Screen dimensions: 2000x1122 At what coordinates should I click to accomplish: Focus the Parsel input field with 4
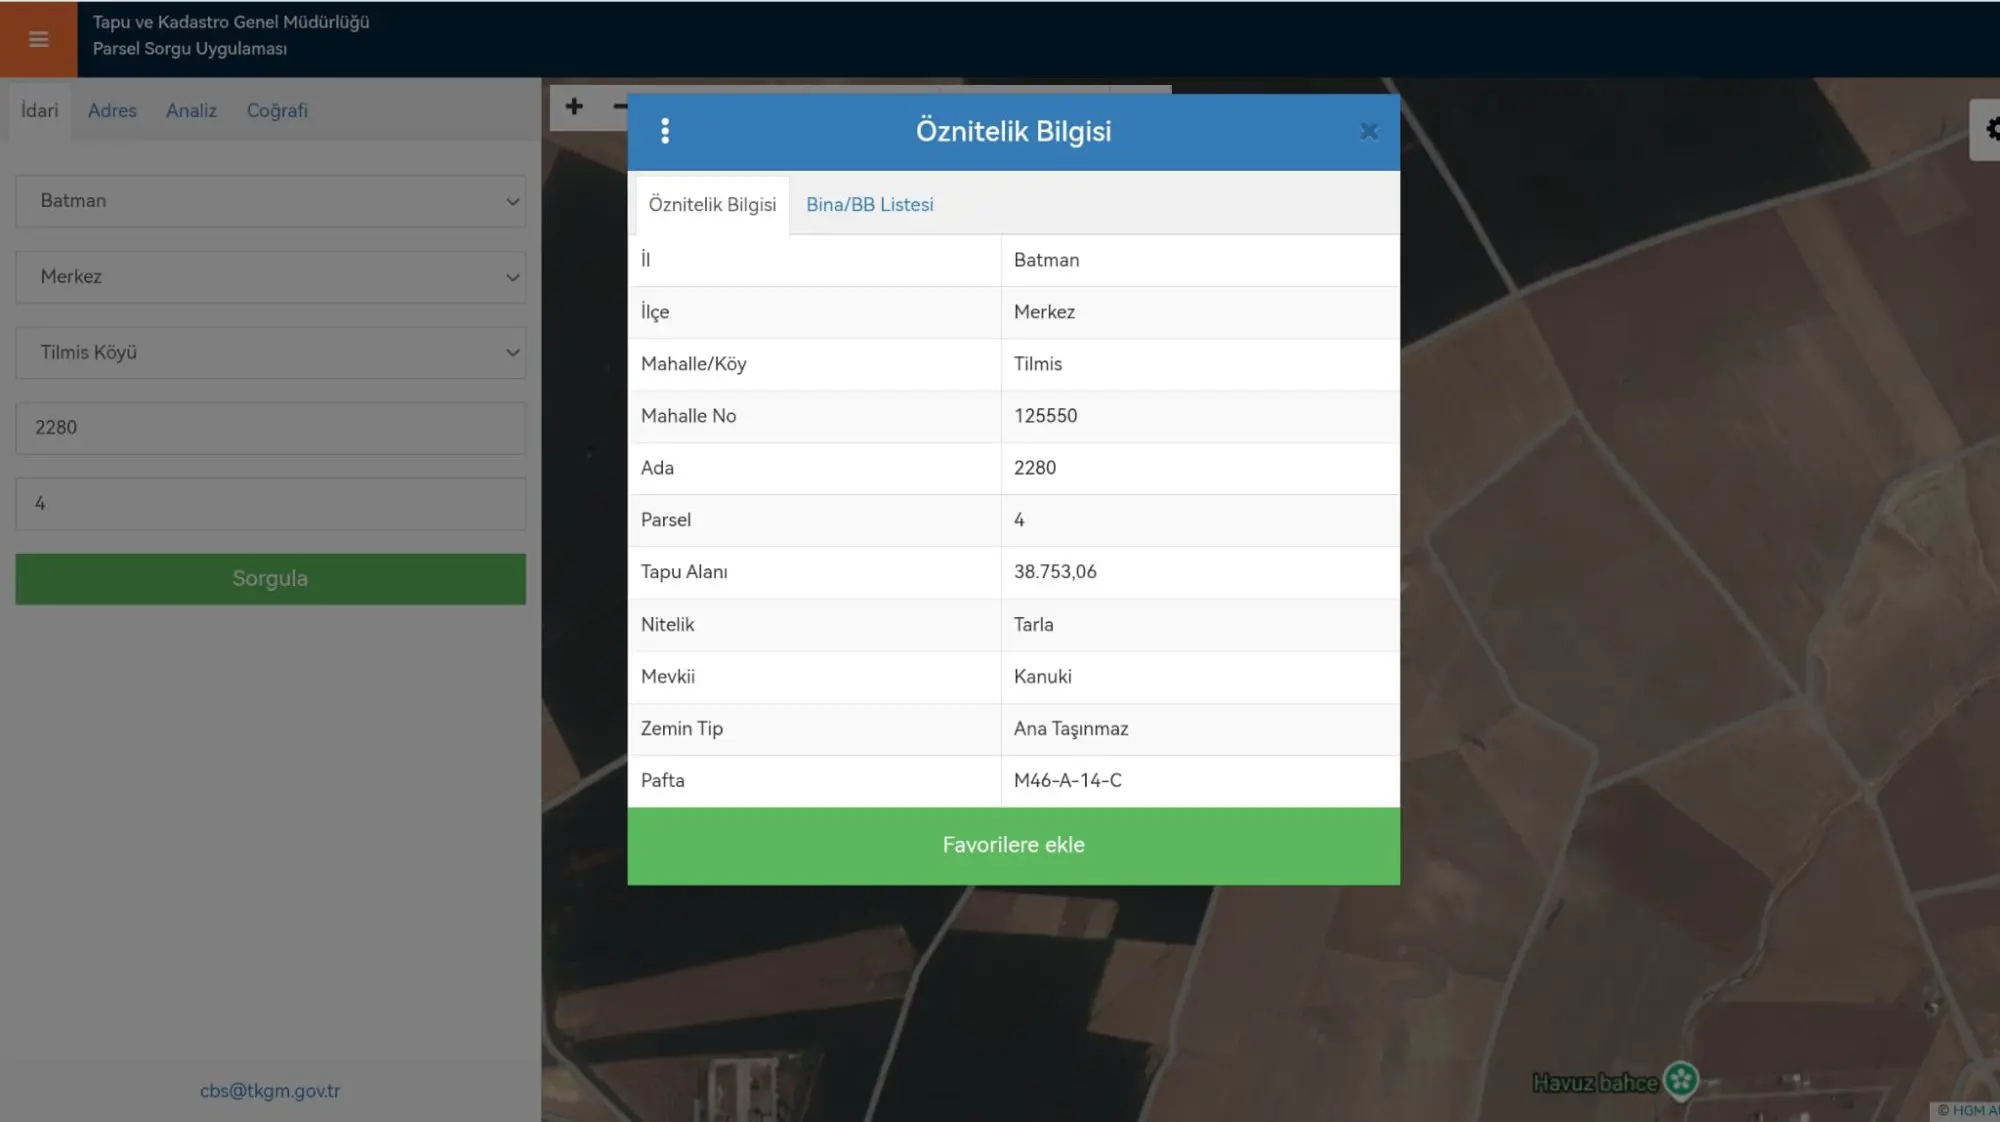(270, 504)
